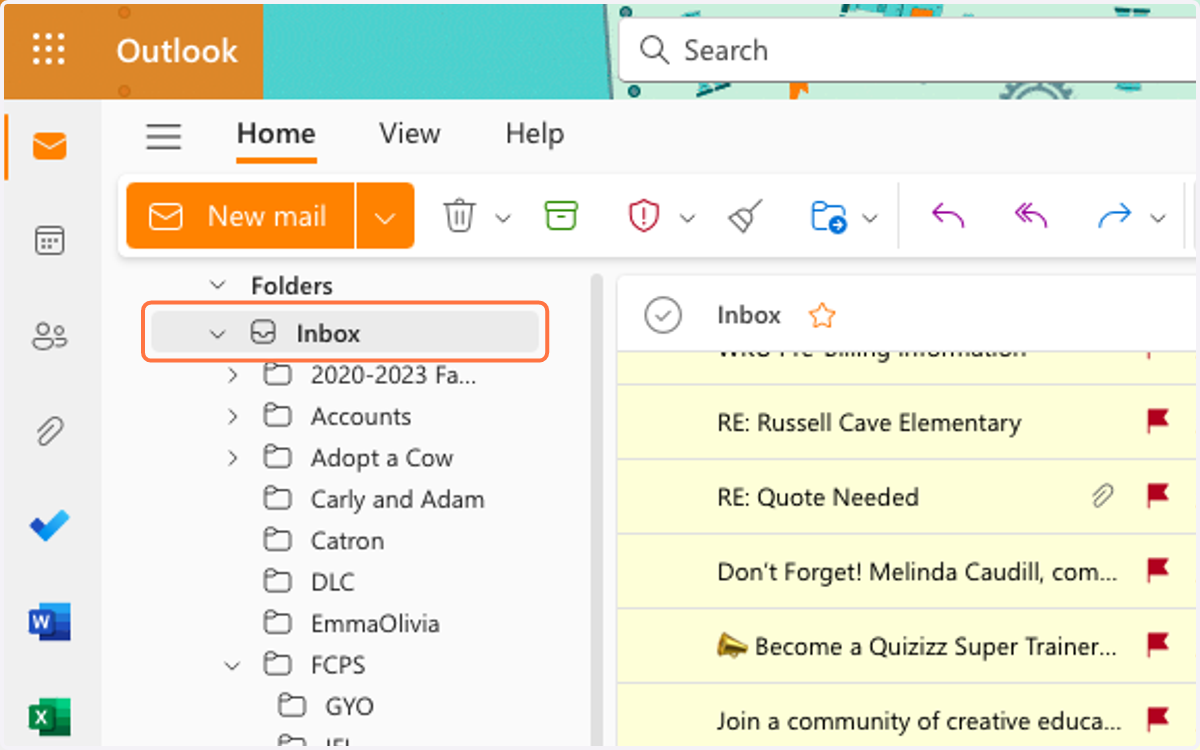Open the People contacts module

point(49,337)
